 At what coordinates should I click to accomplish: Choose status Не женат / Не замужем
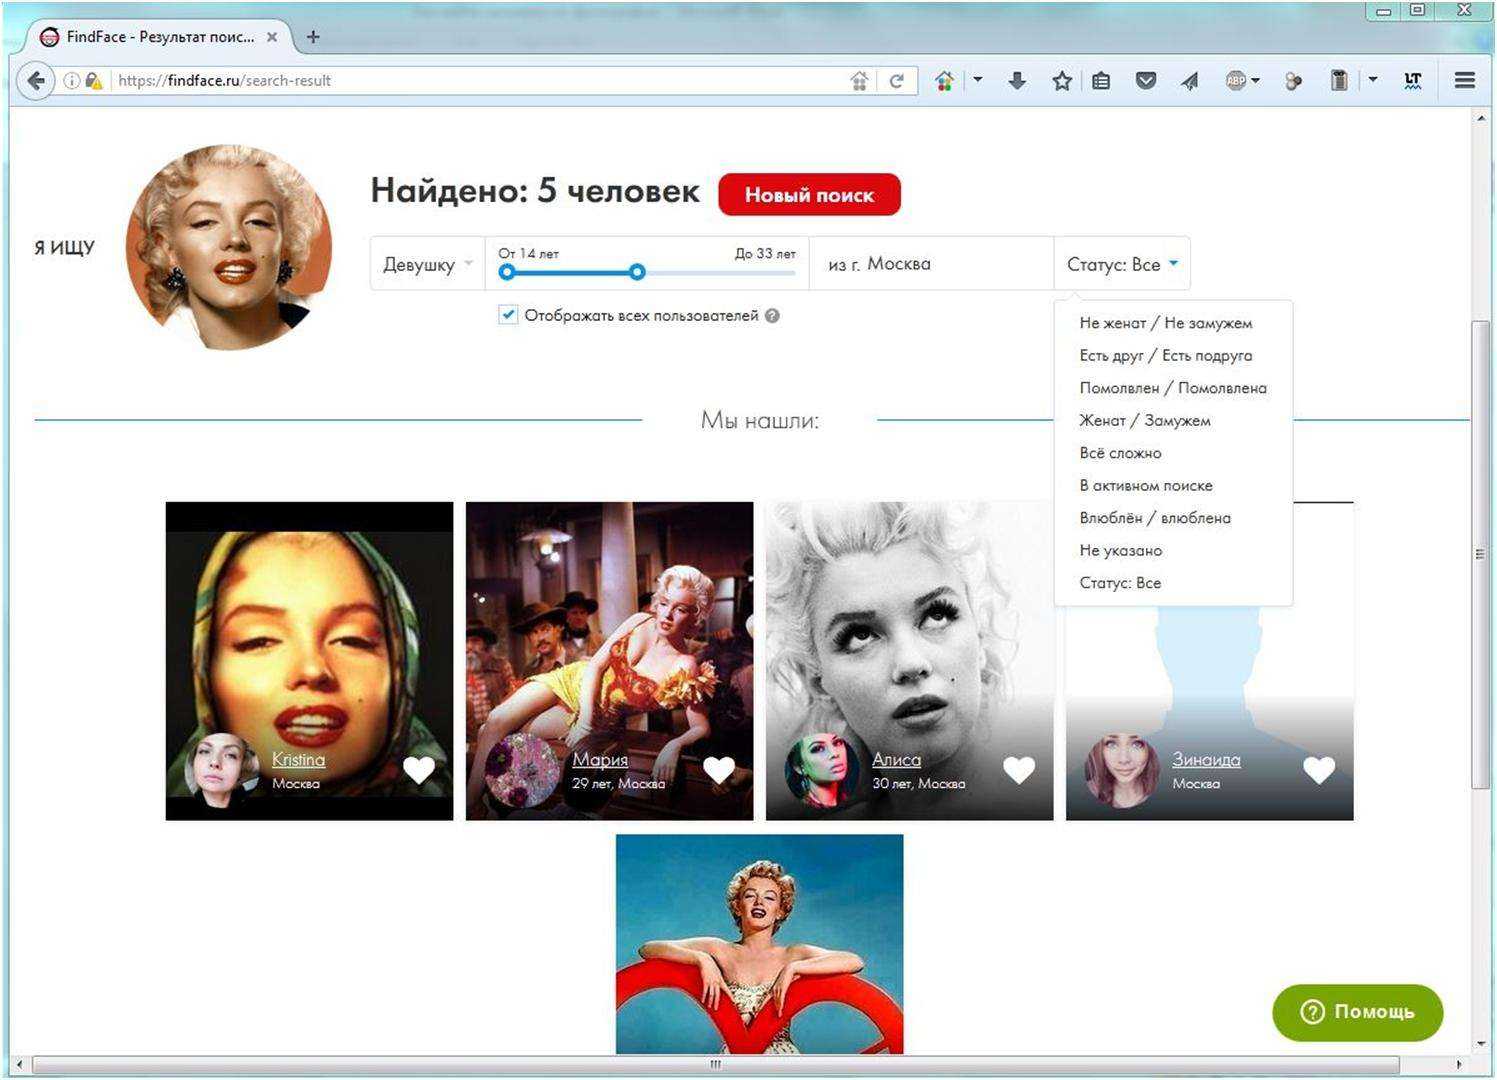point(1166,323)
